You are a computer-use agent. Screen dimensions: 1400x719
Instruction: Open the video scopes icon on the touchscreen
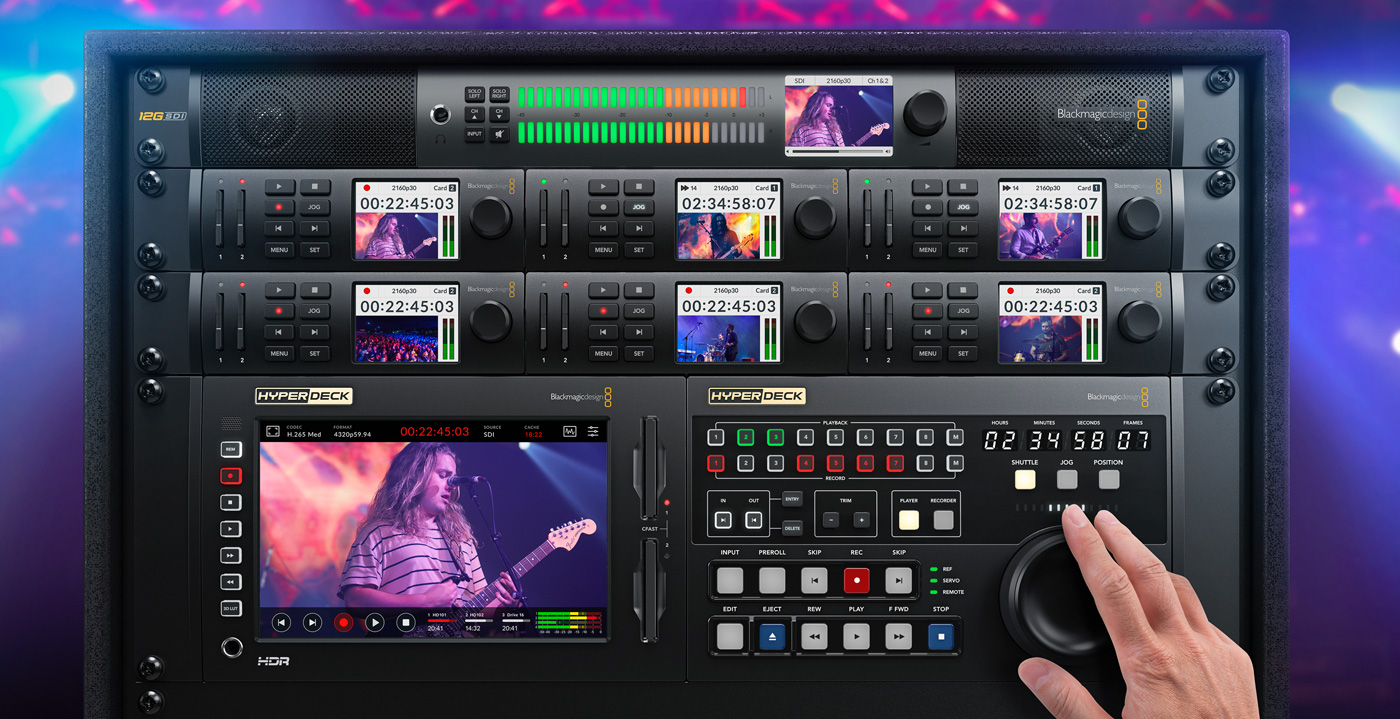click(x=570, y=431)
